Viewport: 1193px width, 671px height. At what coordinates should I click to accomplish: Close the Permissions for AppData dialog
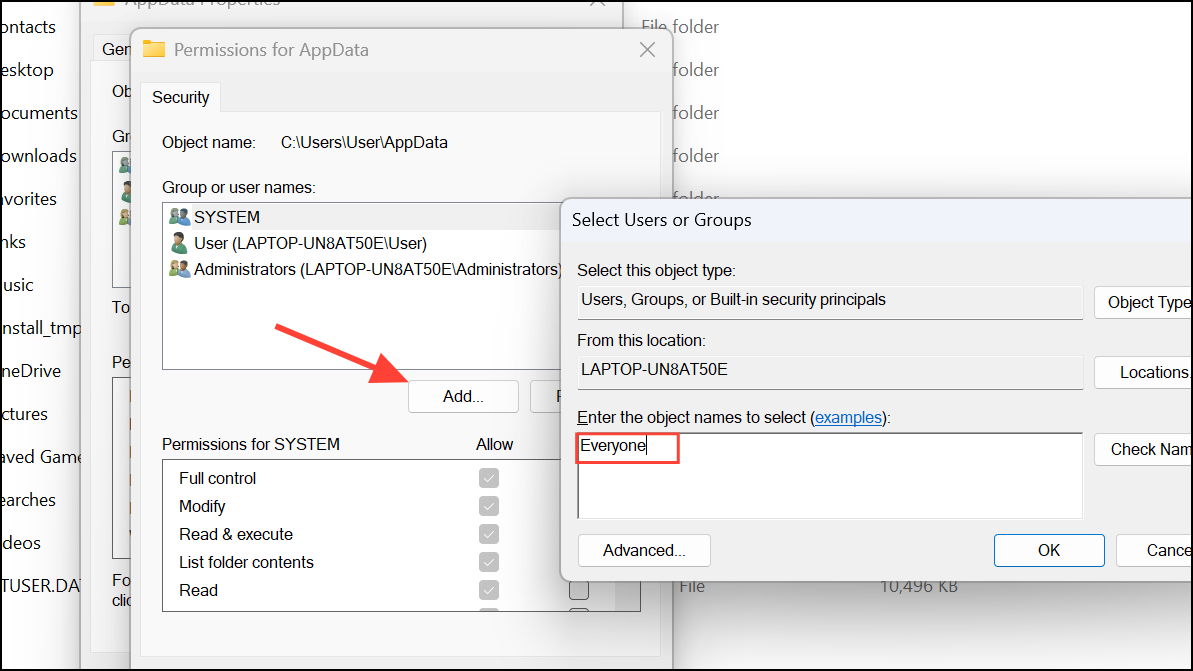tap(647, 49)
